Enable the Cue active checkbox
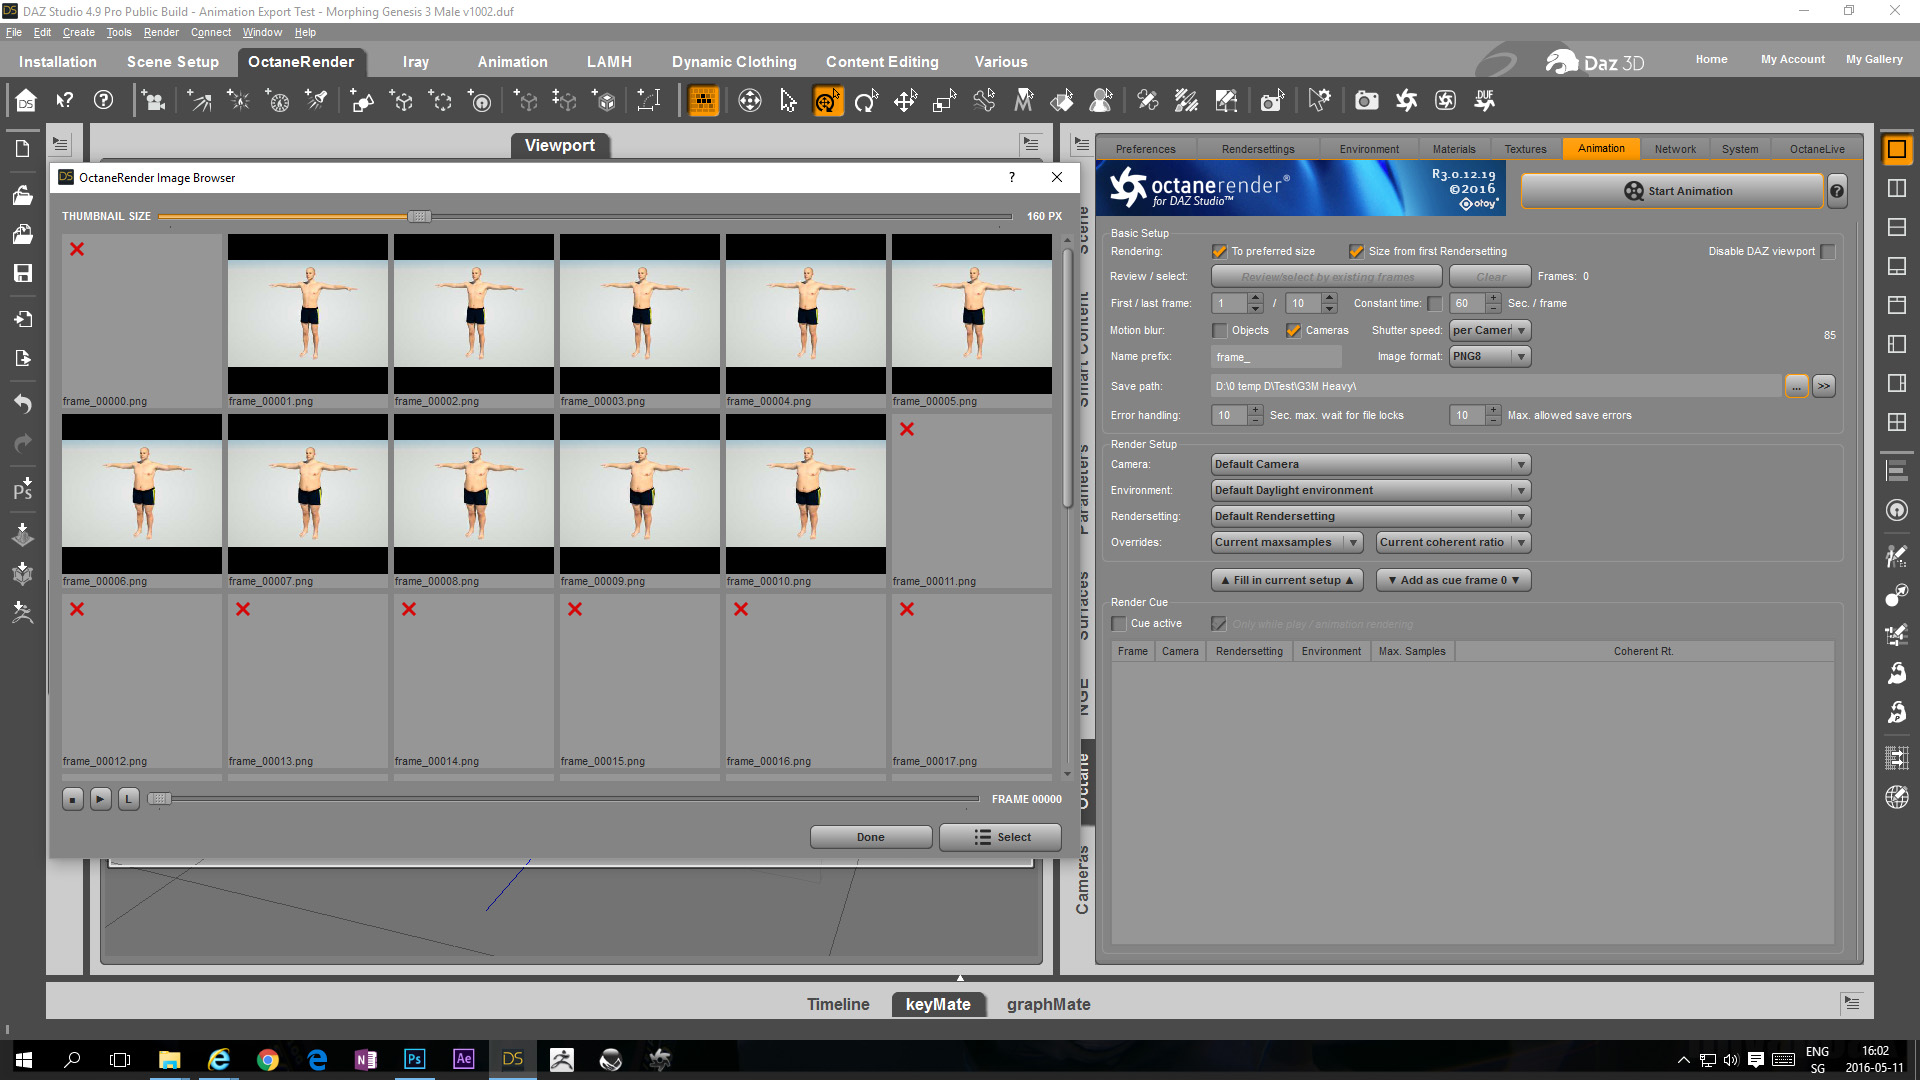Image resolution: width=1920 pixels, height=1080 pixels. (x=1119, y=624)
